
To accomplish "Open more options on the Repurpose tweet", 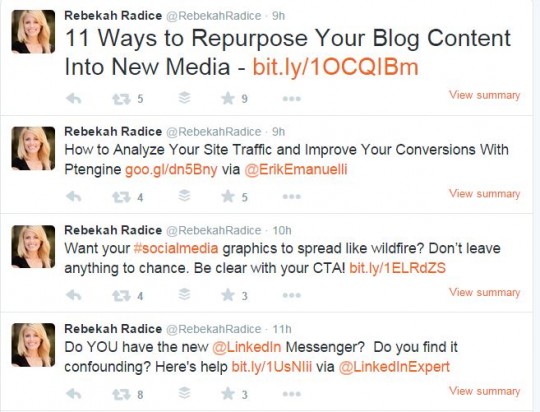I will point(292,99).
